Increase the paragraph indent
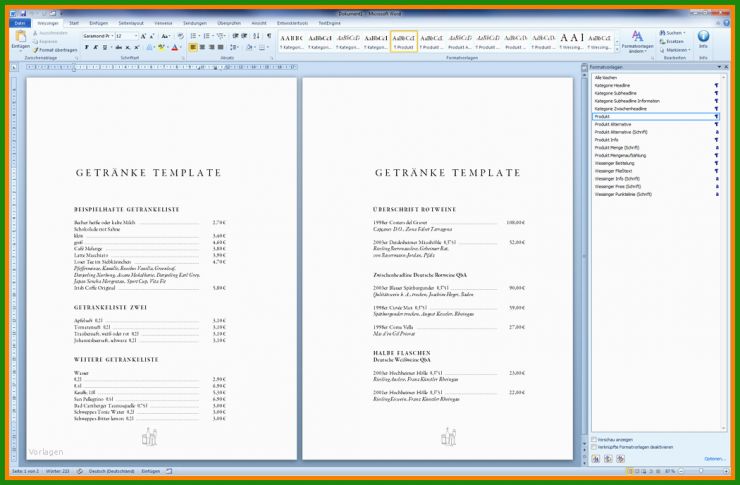This screenshot has width=740, height=485. 244,36
